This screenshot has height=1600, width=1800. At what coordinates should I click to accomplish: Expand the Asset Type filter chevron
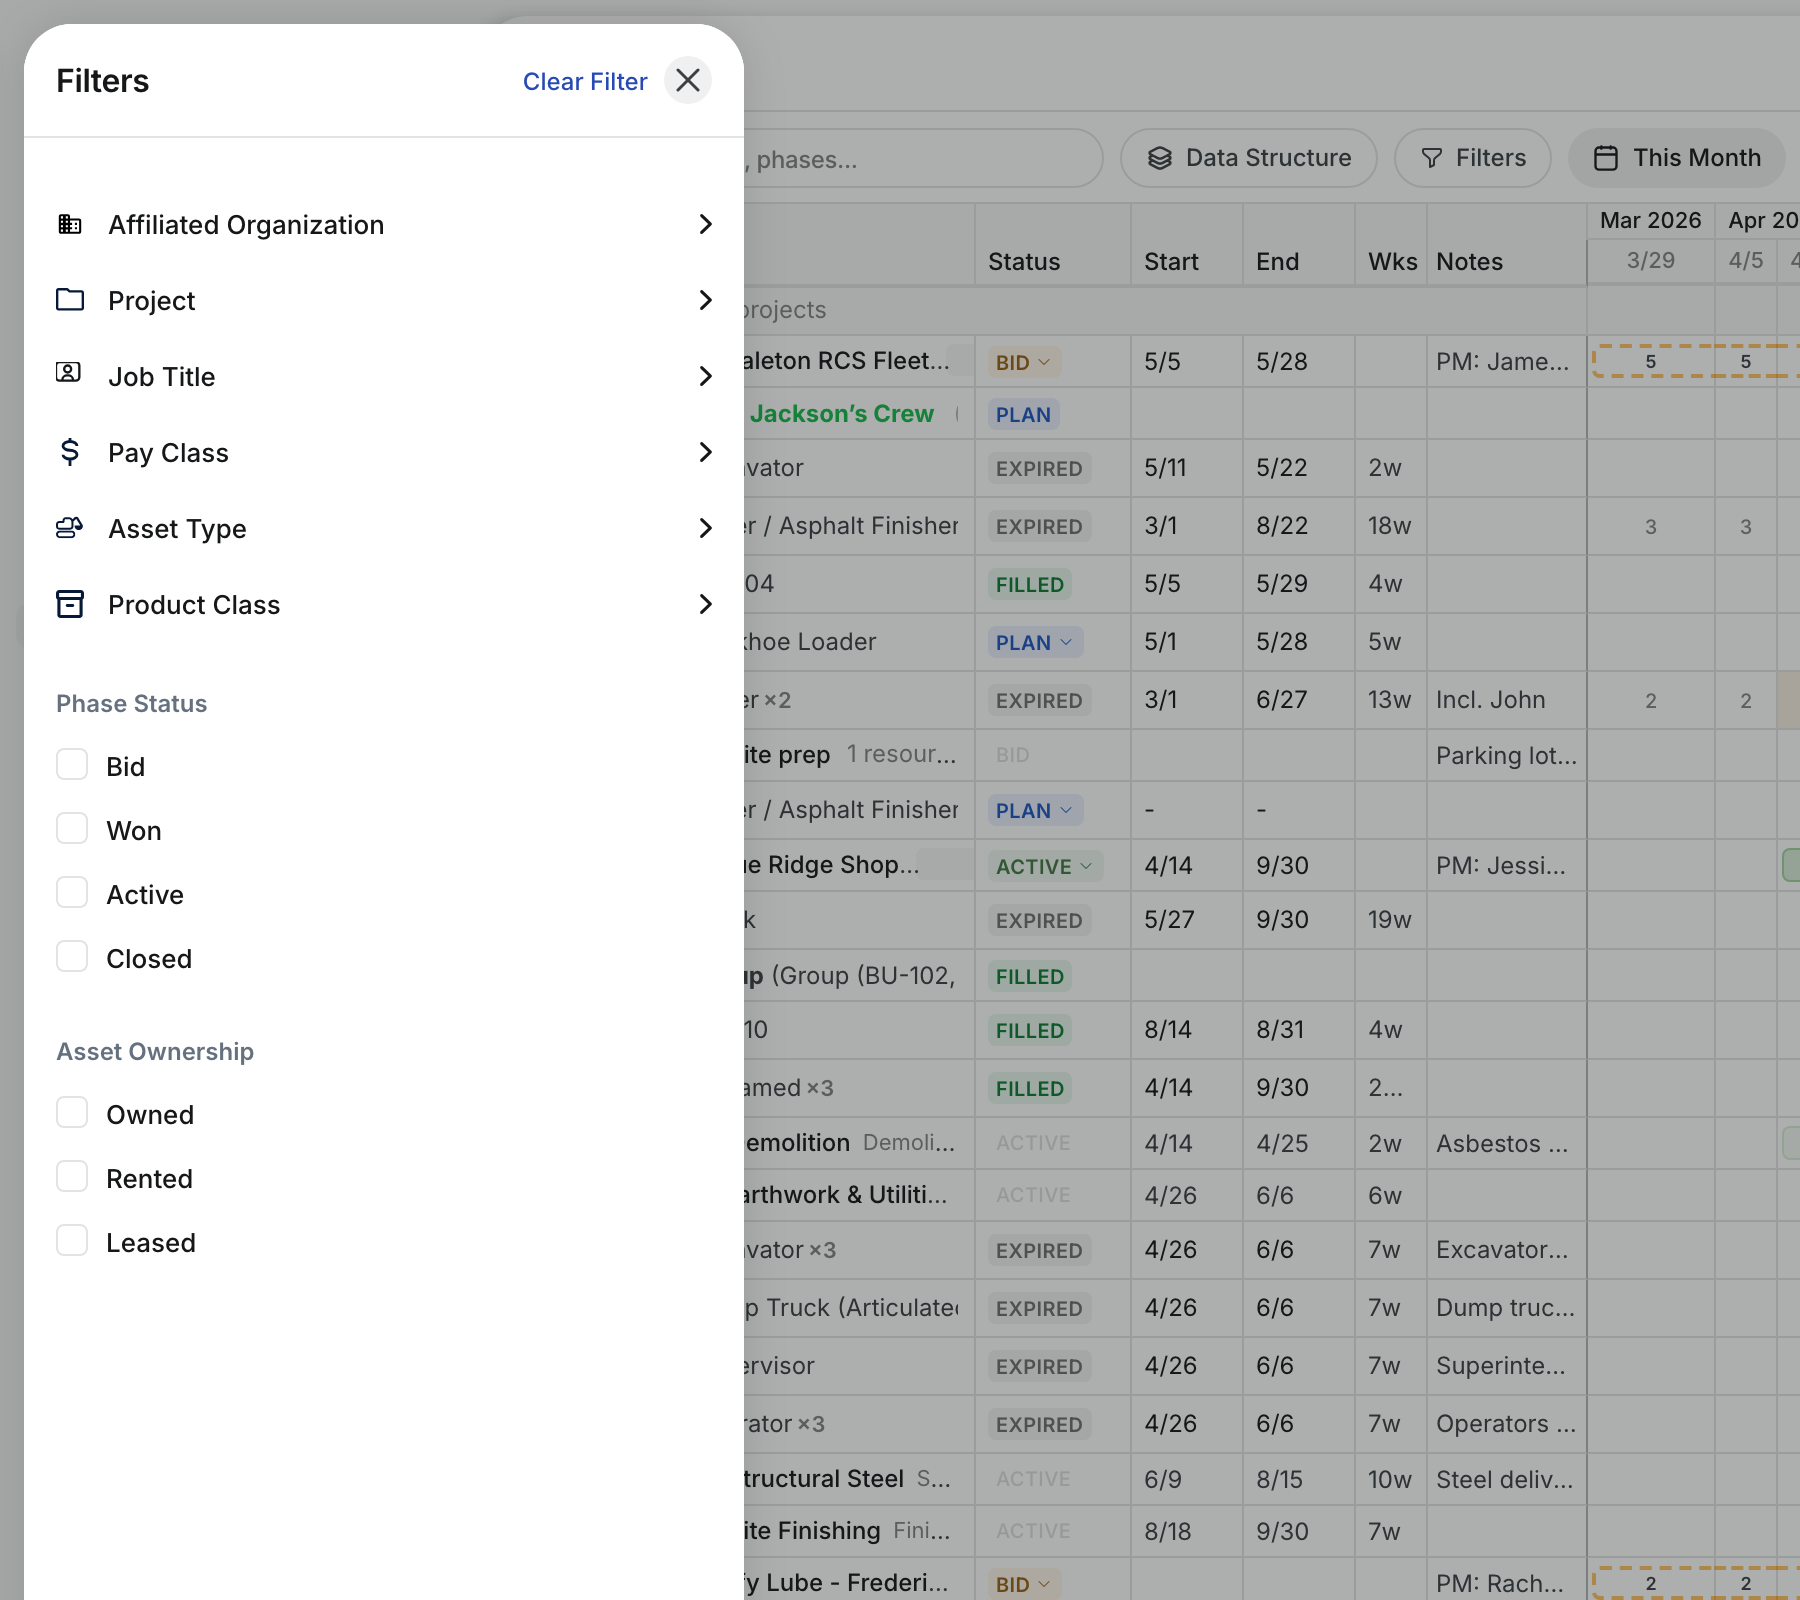(x=705, y=528)
